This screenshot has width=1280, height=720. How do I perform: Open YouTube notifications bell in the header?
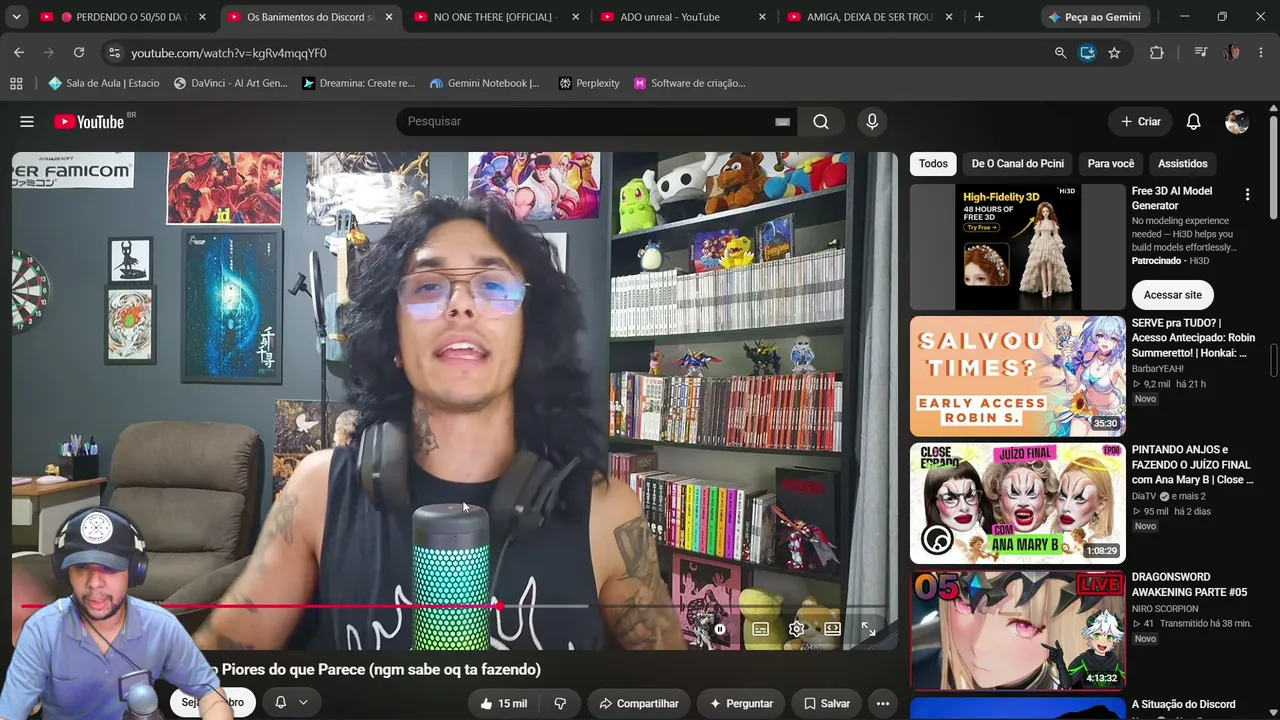(x=1193, y=121)
